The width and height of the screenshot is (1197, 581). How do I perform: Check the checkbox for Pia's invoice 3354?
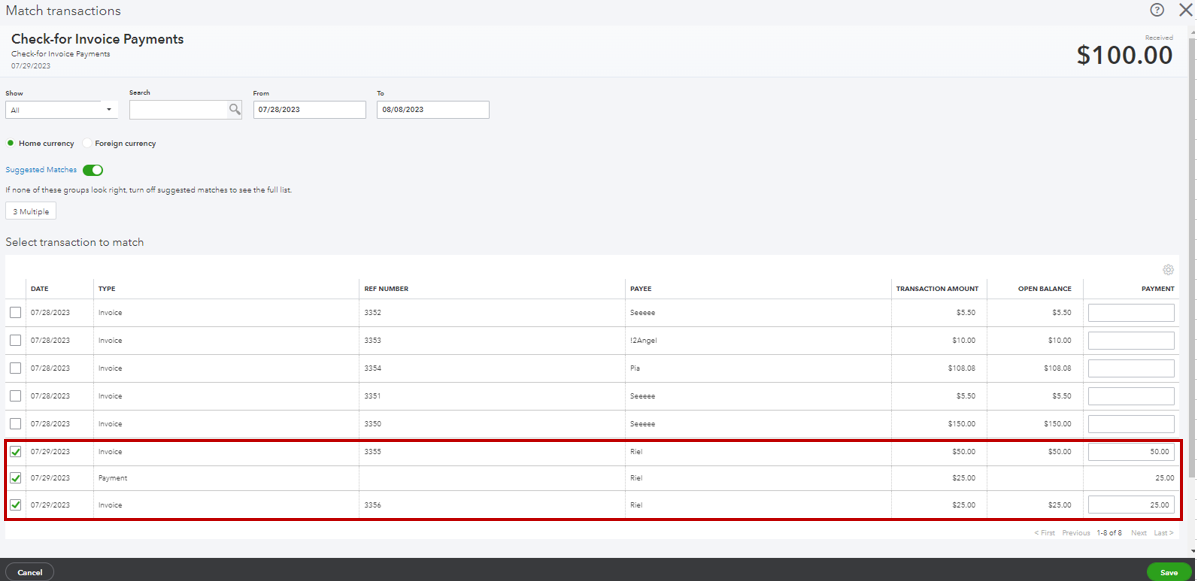pyautogui.click(x=16, y=367)
